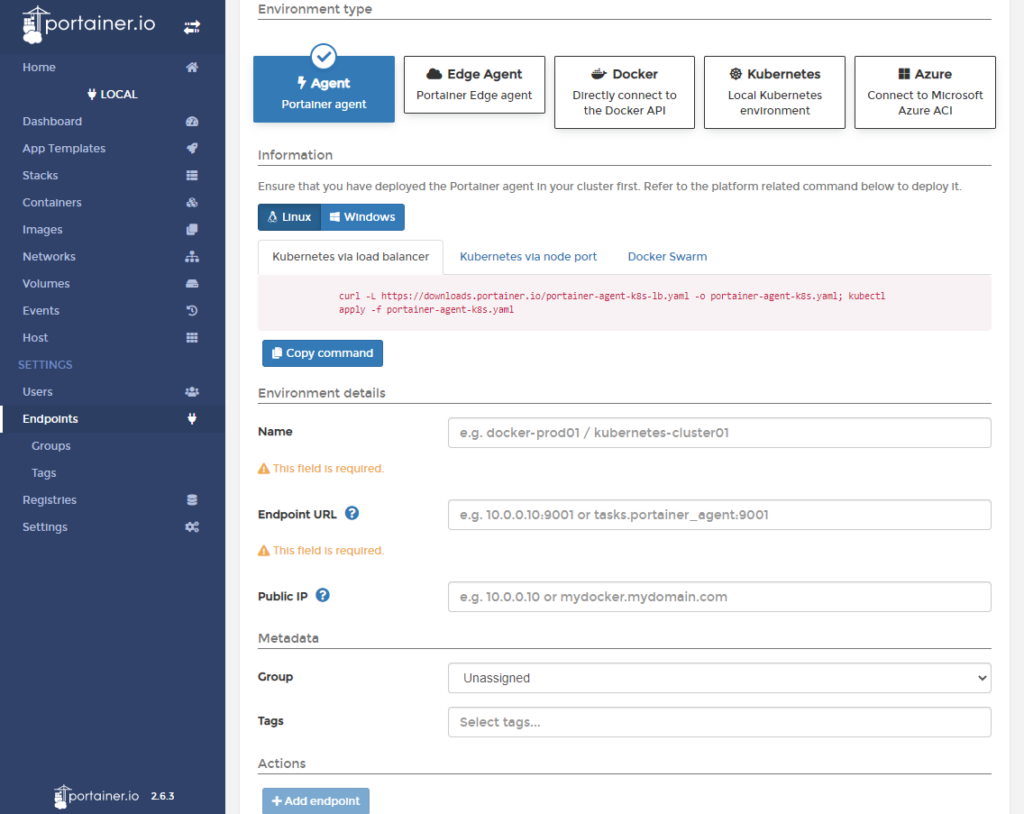Switch to the Docker Swarm tab
The height and width of the screenshot is (814, 1024).
pyautogui.click(x=667, y=257)
